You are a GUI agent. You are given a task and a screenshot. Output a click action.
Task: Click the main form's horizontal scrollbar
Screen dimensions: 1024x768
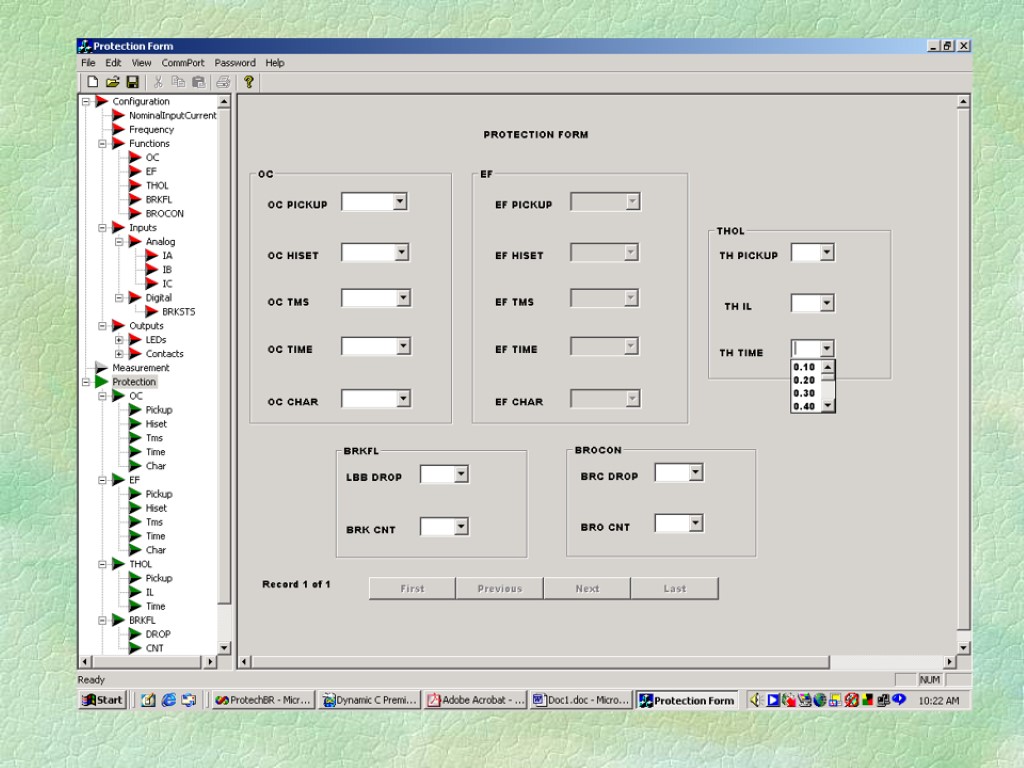click(540, 662)
